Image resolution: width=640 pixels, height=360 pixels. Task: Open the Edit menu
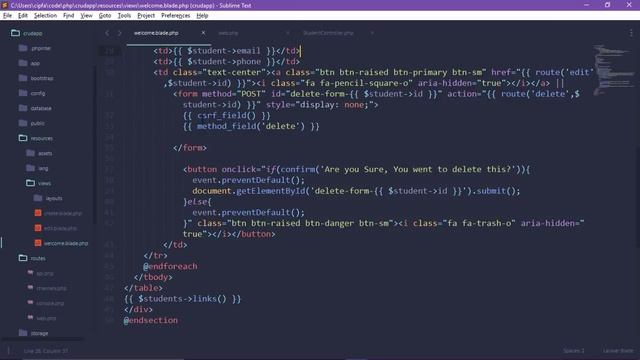[23, 16]
